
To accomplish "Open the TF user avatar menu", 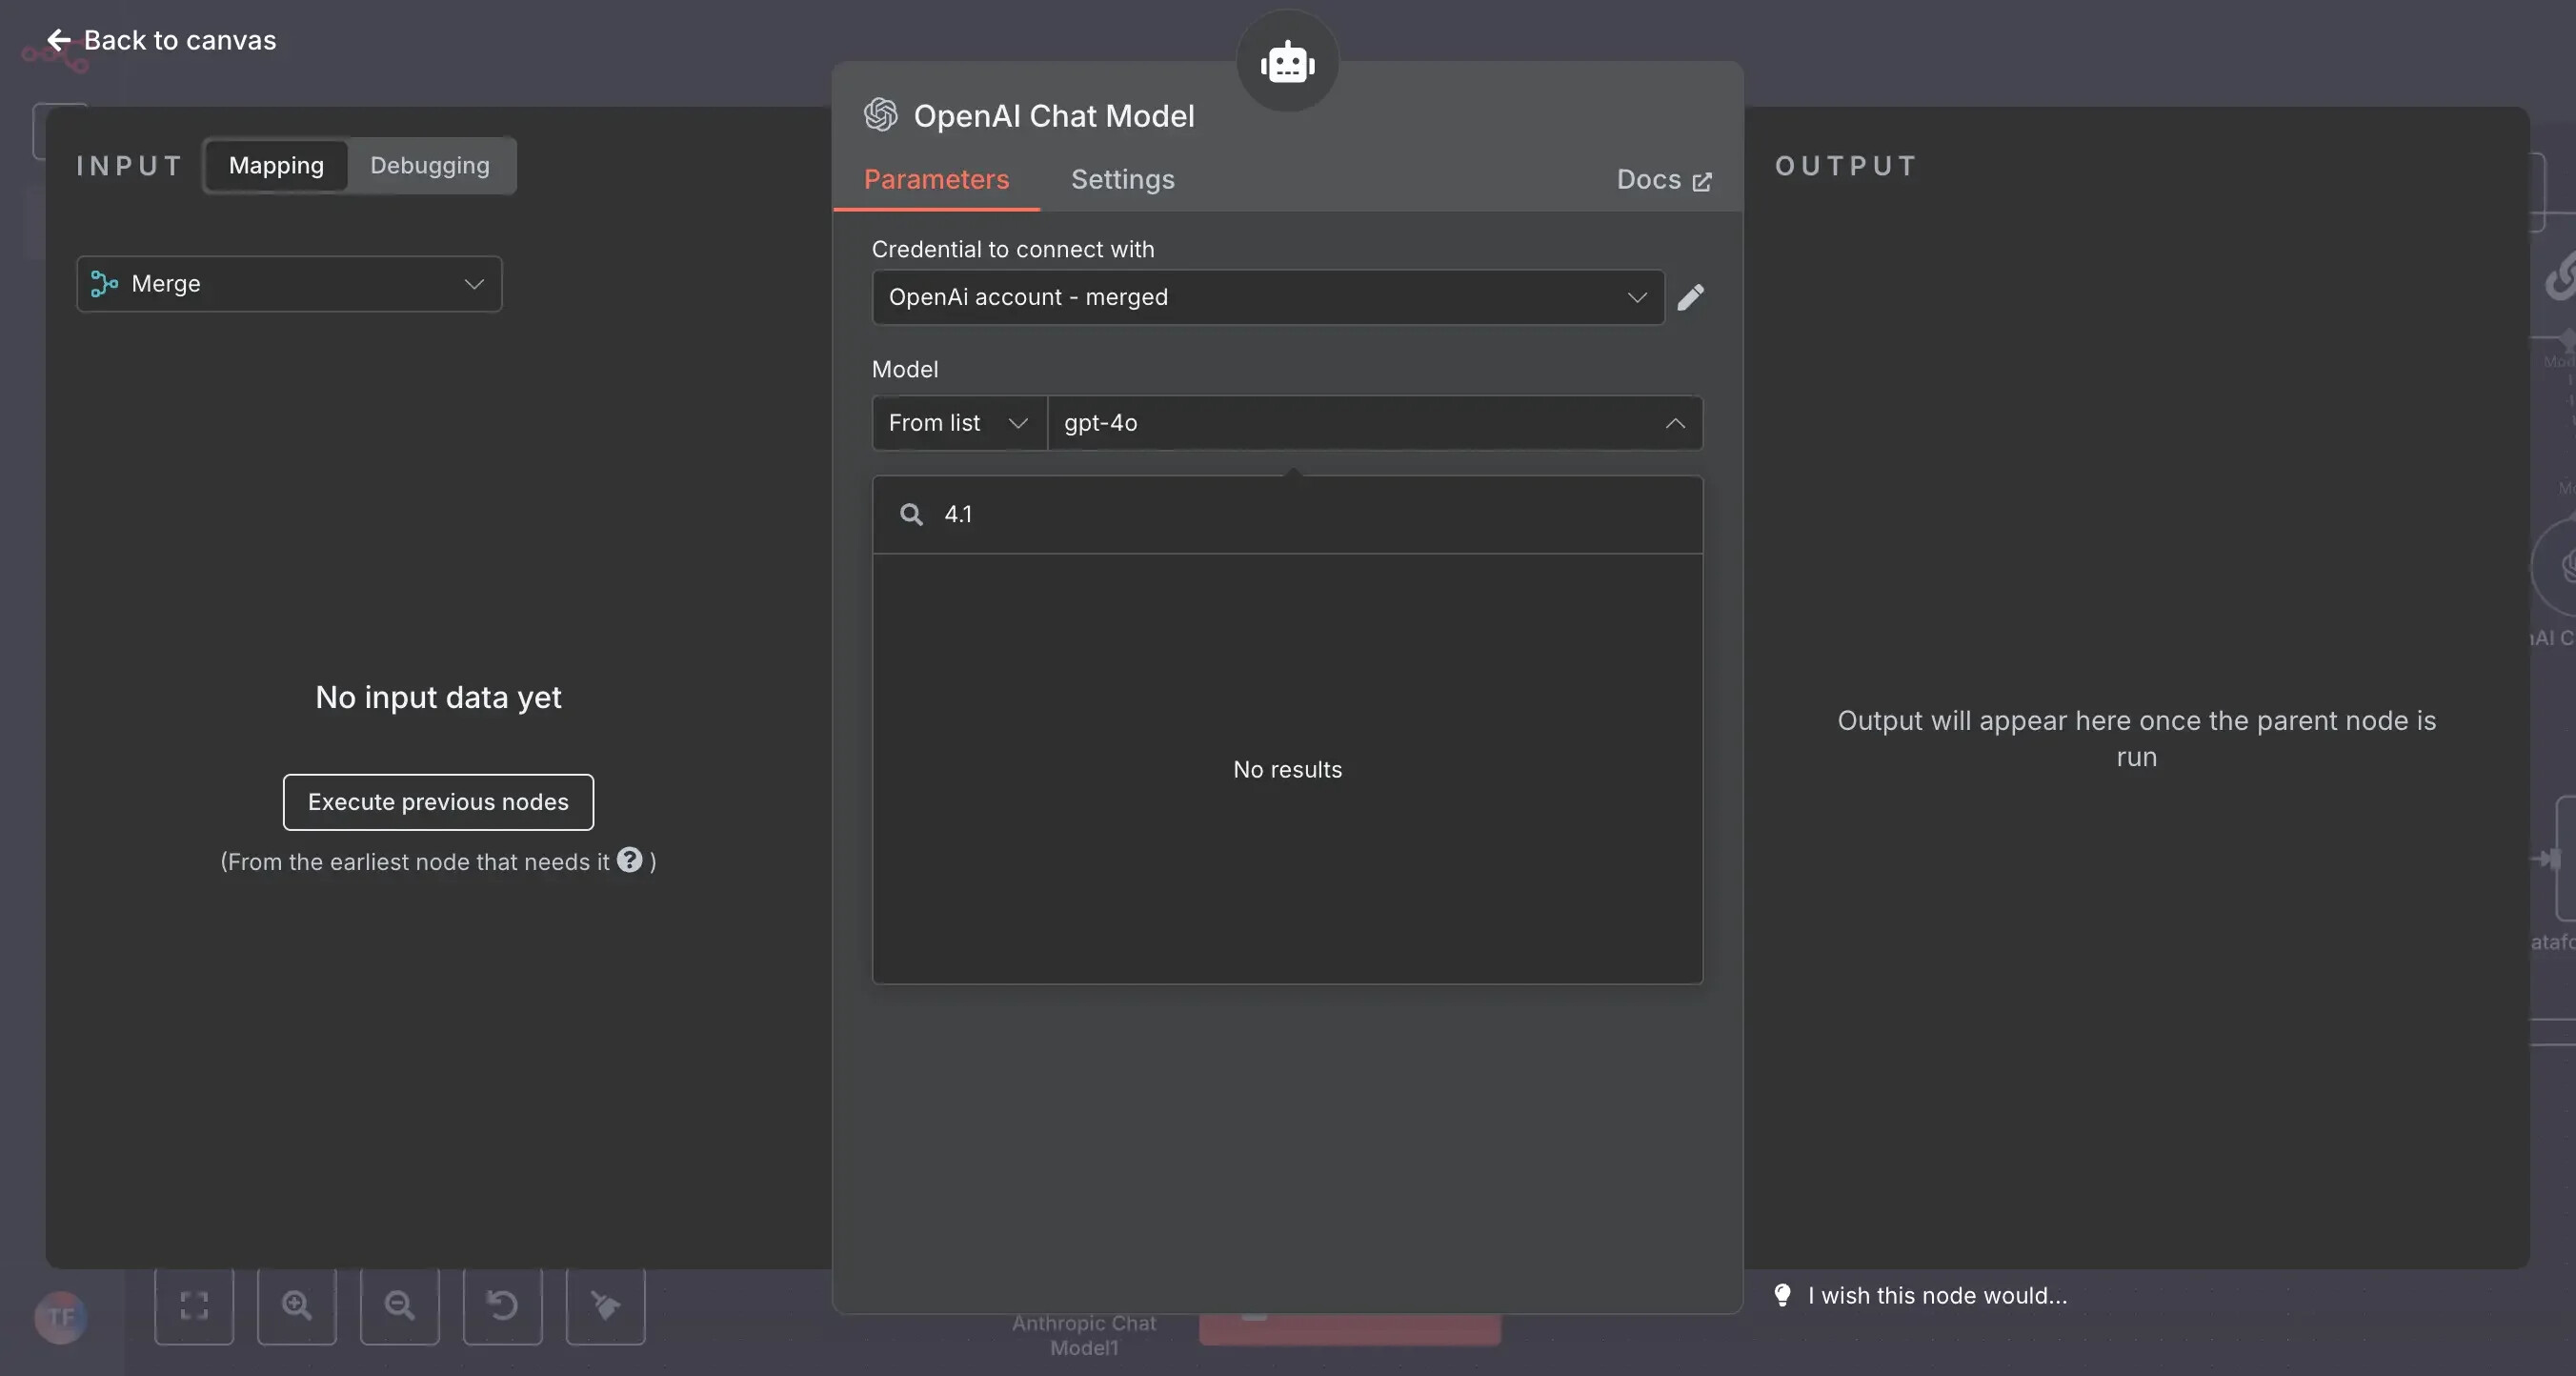I will point(61,1317).
